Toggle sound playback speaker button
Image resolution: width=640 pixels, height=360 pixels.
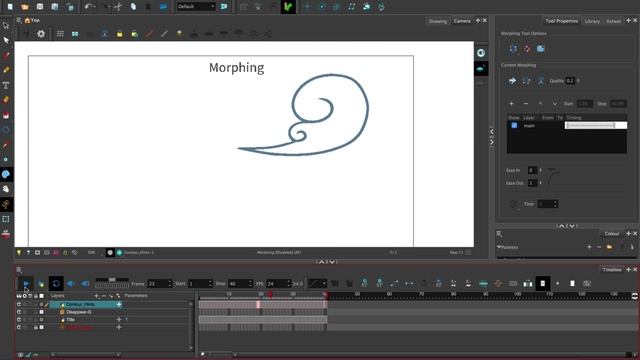(71, 283)
